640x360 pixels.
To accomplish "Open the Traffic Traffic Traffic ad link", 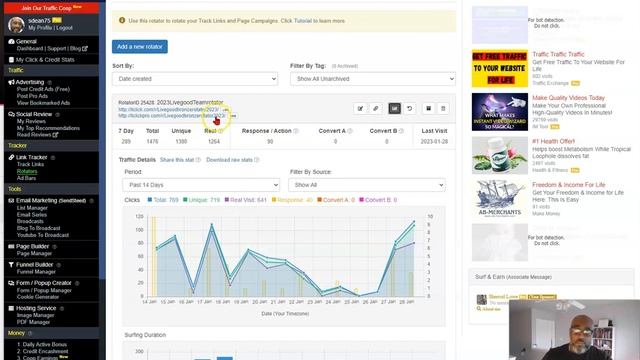I will 558,54.
